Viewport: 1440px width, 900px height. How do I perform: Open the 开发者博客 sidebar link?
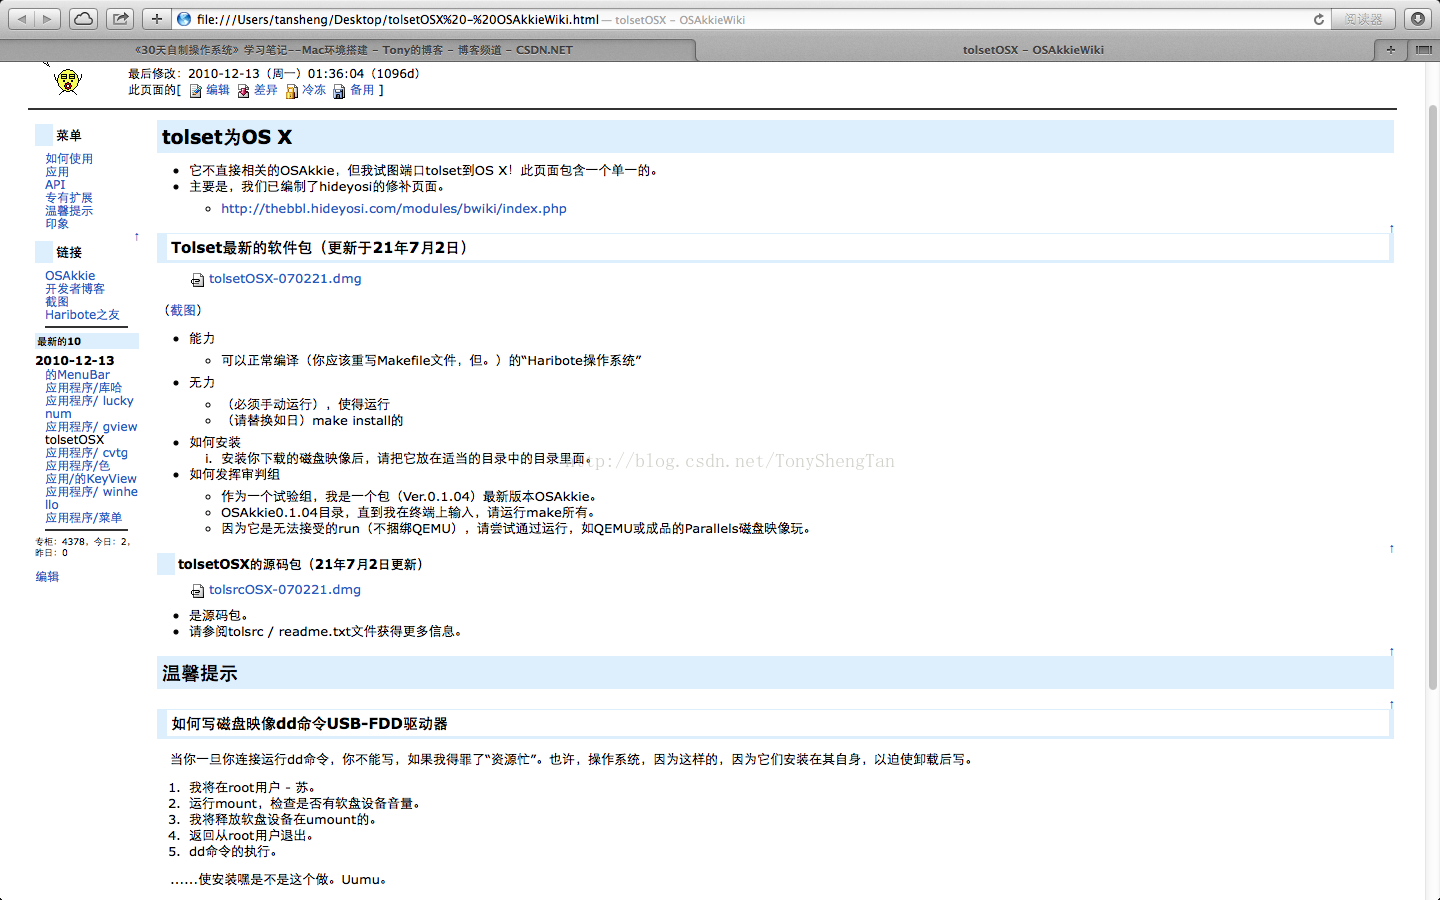click(x=75, y=289)
